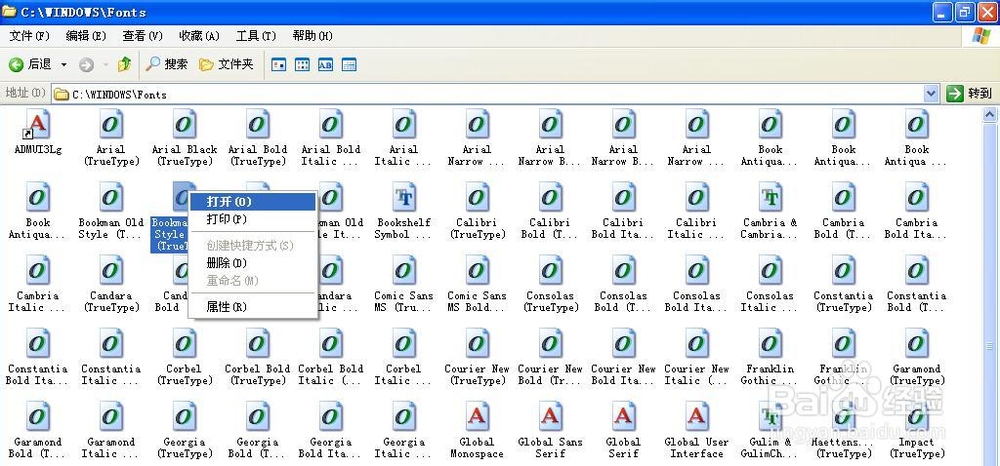Select the Comic Sans MS Bold icon
Viewport: 1000px width, 466px height.
point(477,271)
